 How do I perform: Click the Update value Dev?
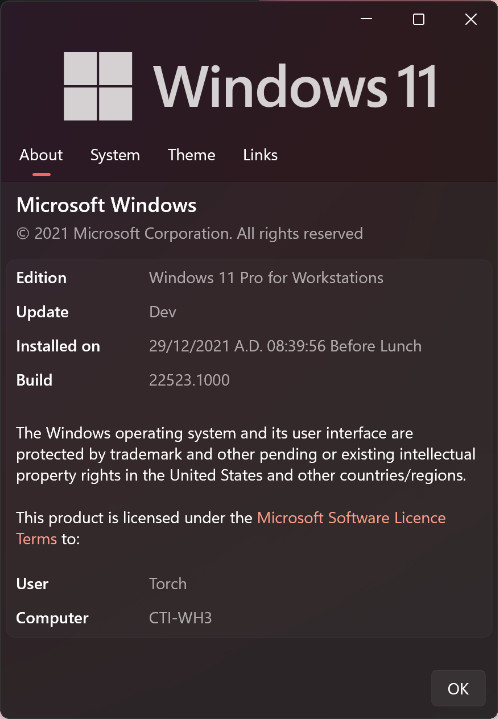(x=162, y=312)
